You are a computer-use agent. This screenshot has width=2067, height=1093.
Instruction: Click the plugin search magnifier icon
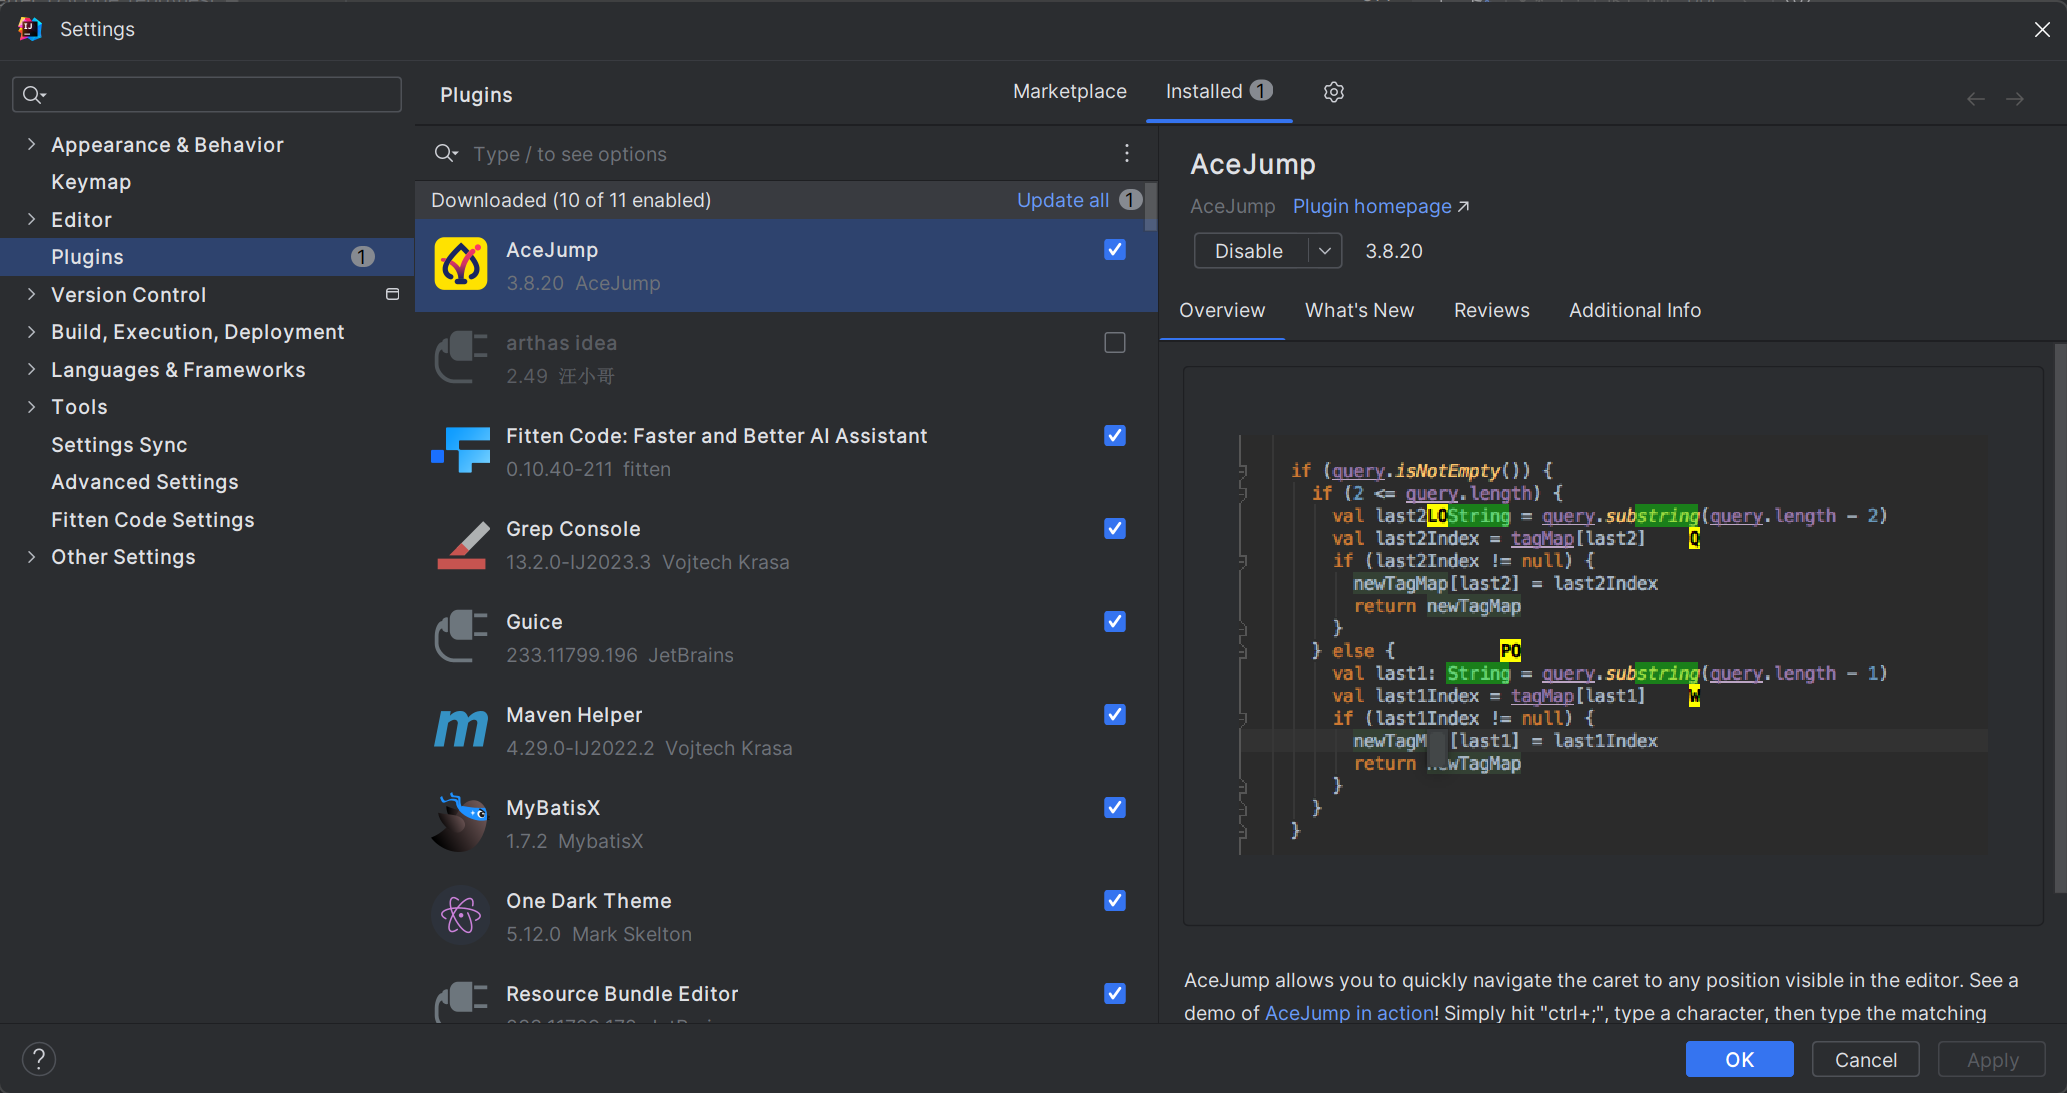tap(443, 153)
